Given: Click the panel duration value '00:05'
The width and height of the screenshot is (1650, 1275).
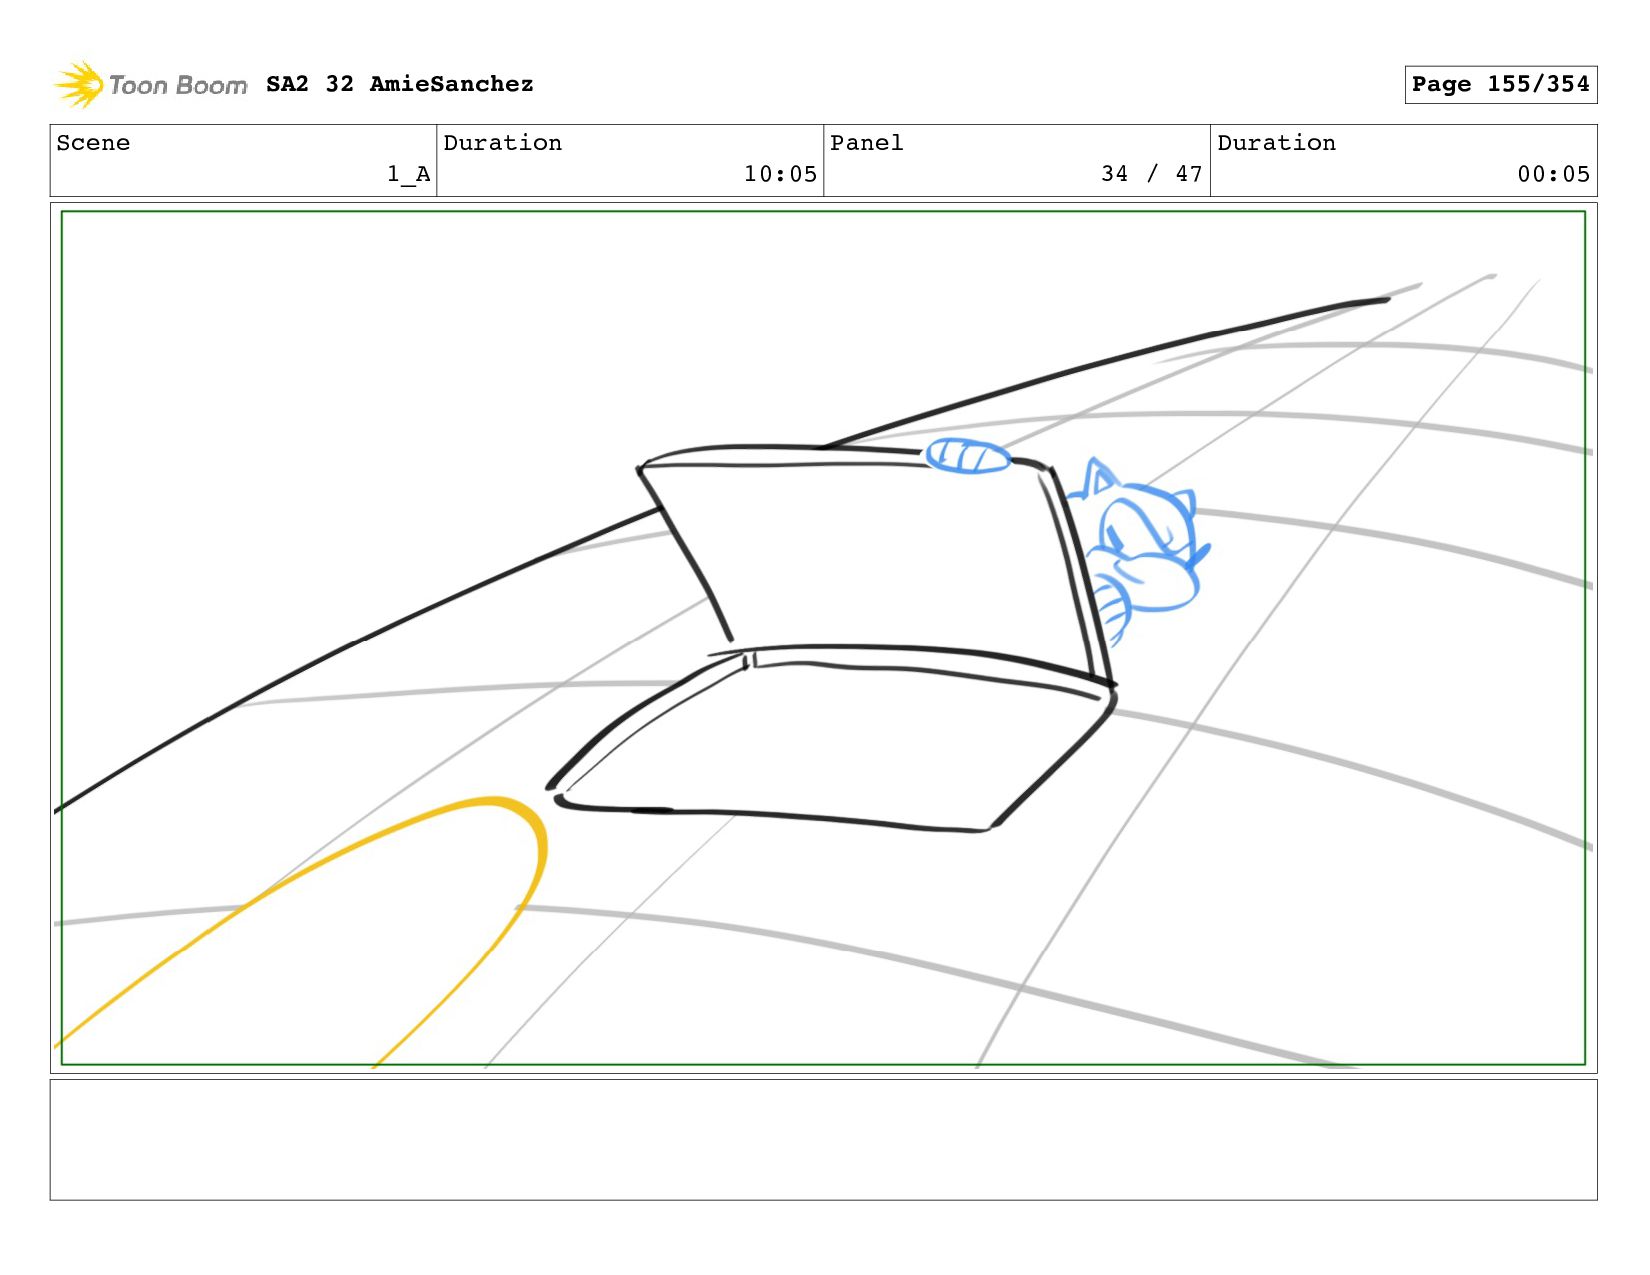Looking at the screenshot, I should click(x=1553, y=174).
